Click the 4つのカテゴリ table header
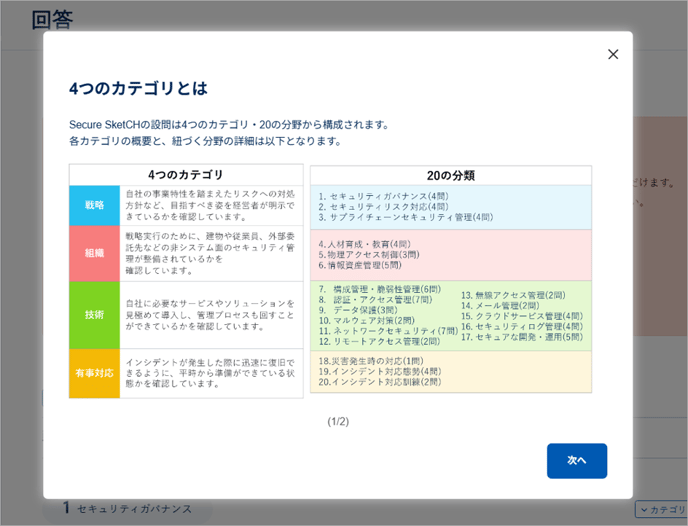 [x=186, y=175]
